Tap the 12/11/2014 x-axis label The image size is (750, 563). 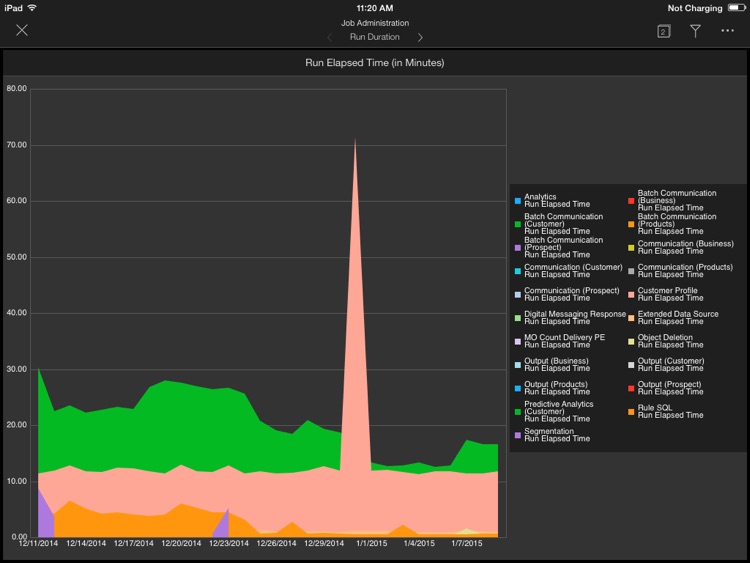38,543
